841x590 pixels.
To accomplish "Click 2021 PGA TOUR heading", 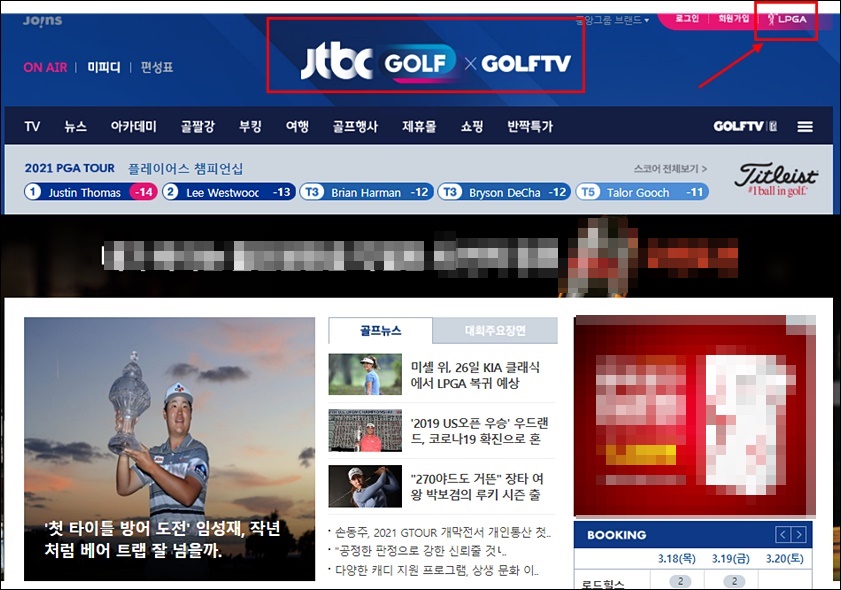I will point(70,168).
